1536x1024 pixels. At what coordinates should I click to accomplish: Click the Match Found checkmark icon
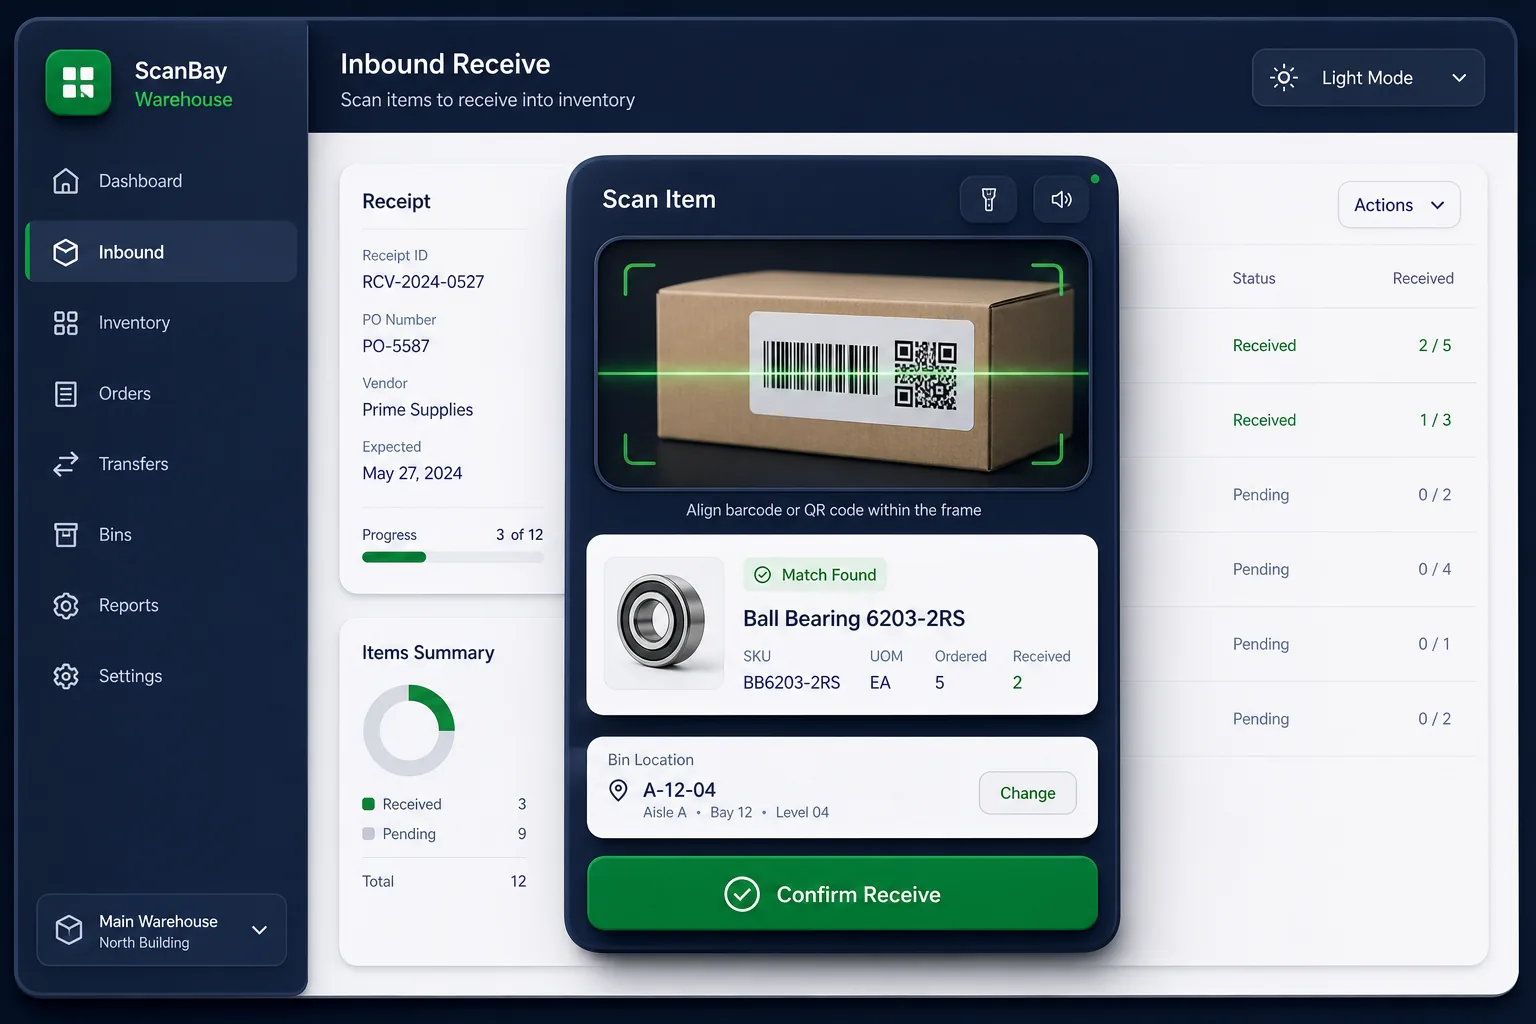point(763,575)
